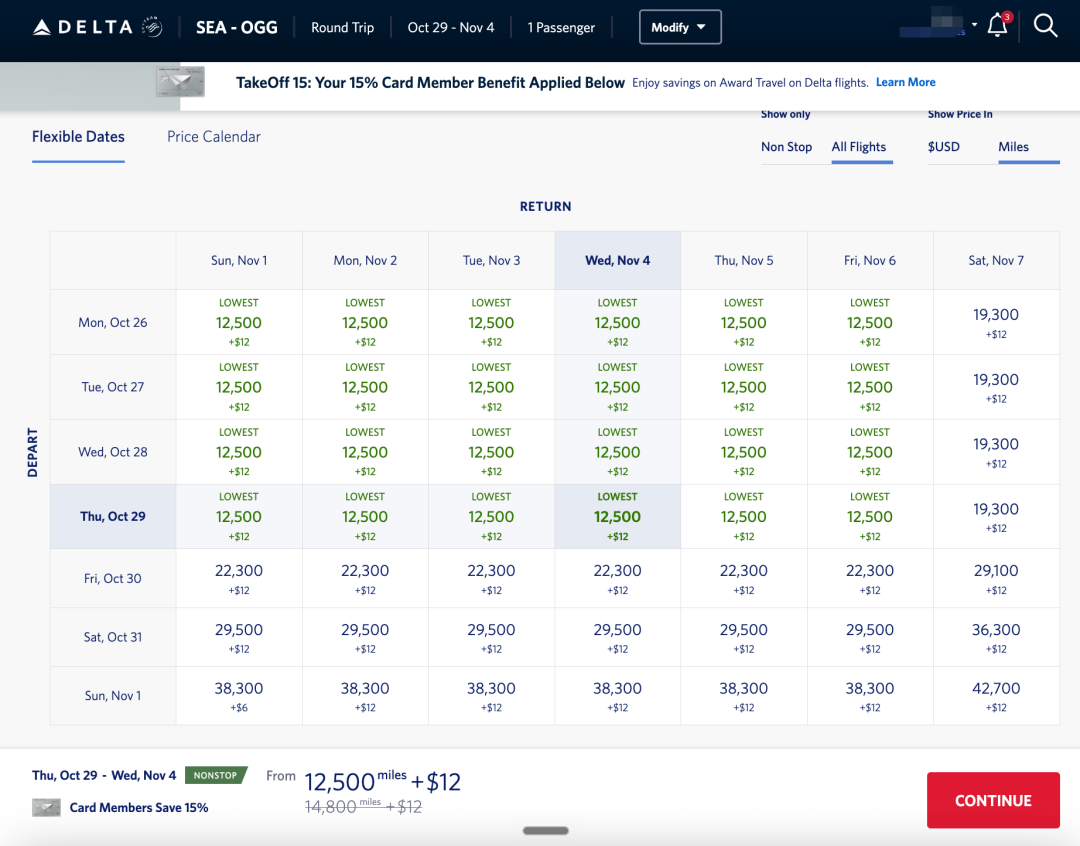
Task: Click the credit card image in TakeOff 15 banner
Action: tap(180, 82)
